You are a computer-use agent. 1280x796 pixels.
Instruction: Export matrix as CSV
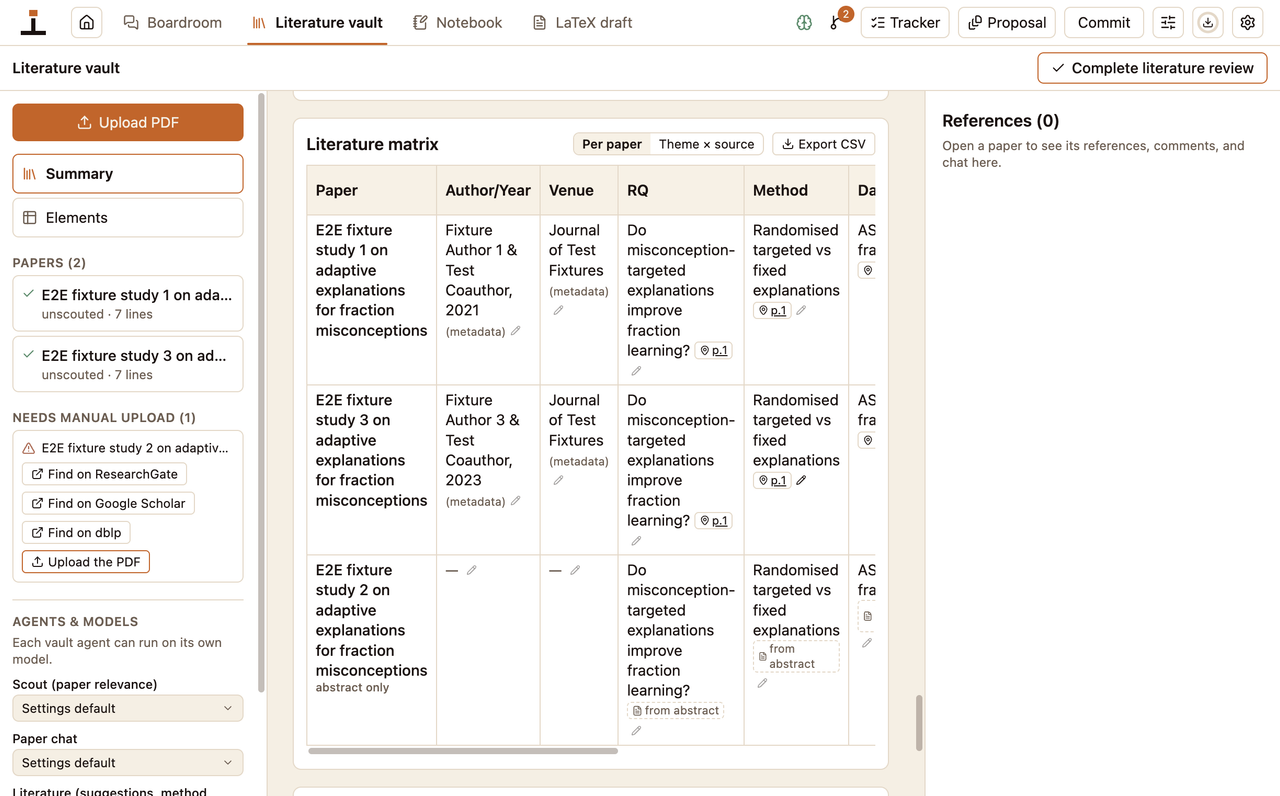click(x=824, y=144)
